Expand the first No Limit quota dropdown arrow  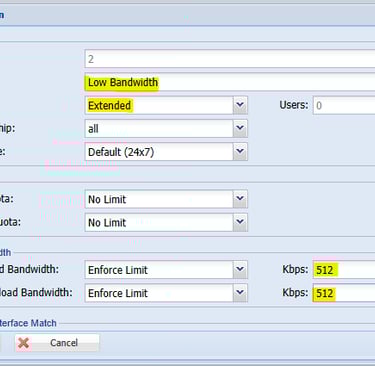(x=240, y=199)
